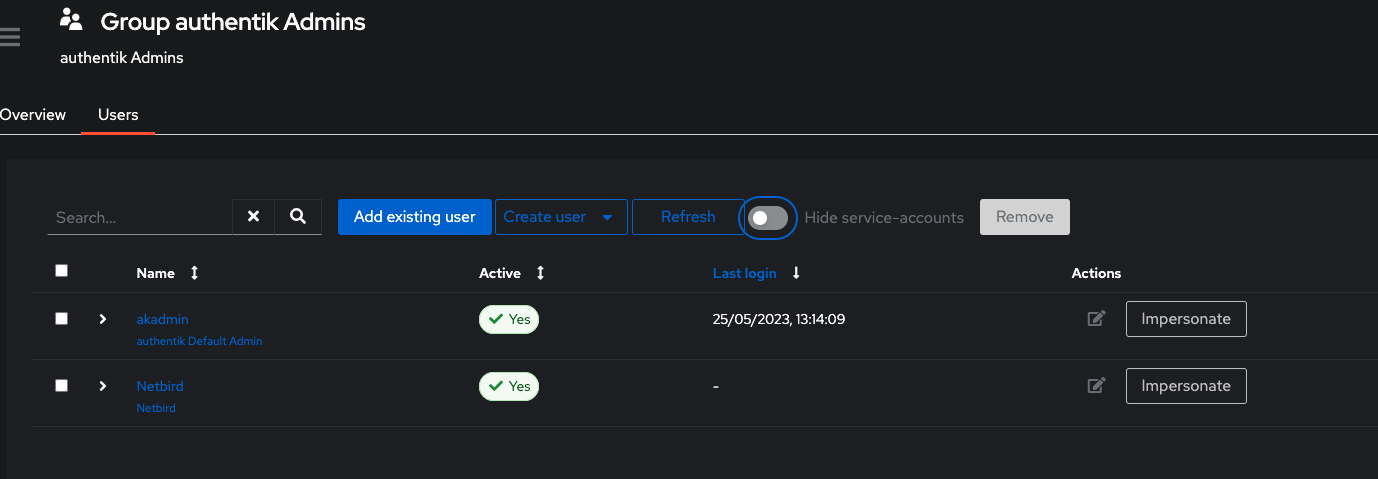Edit the akadmin user via pencil icon
1378x479 pixels.
pyautogui.click(x=1096, y=319)
